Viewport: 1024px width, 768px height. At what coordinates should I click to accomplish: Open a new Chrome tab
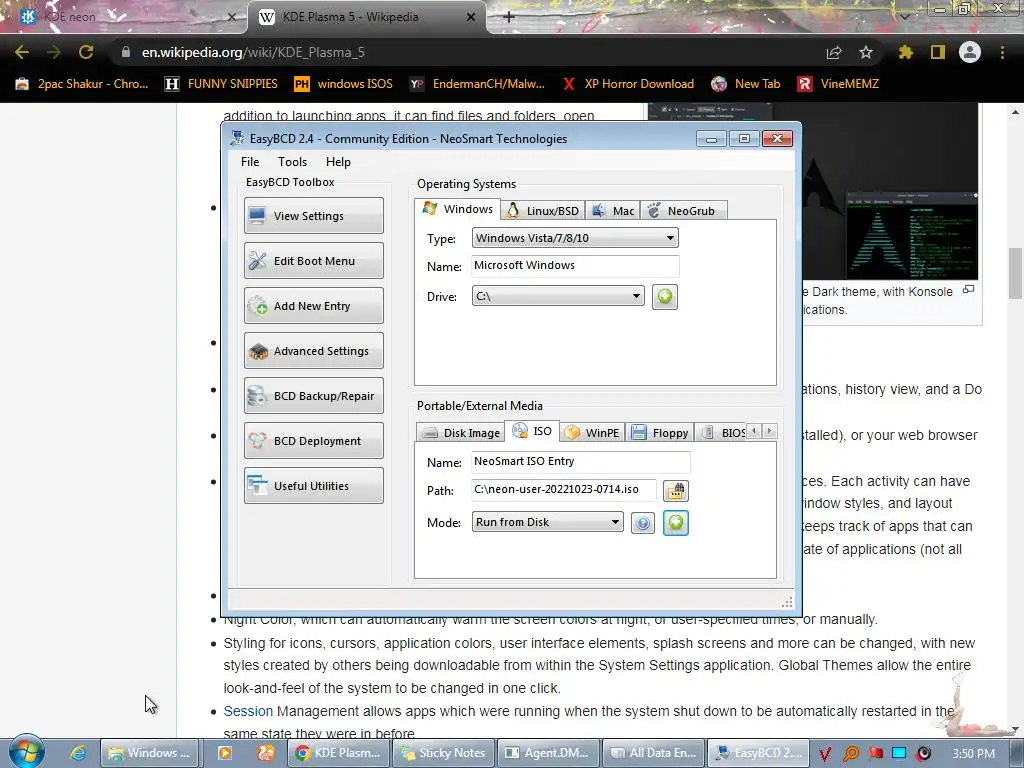[x=509, y=17]
